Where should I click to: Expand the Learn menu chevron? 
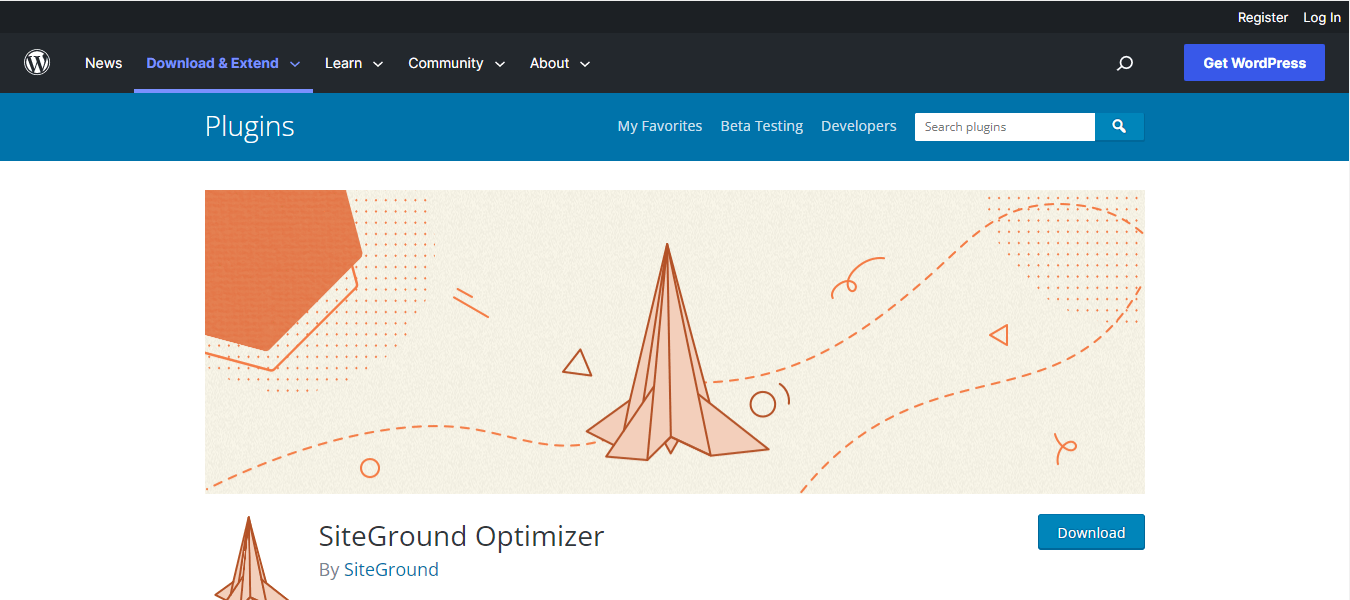coord(380,63)
